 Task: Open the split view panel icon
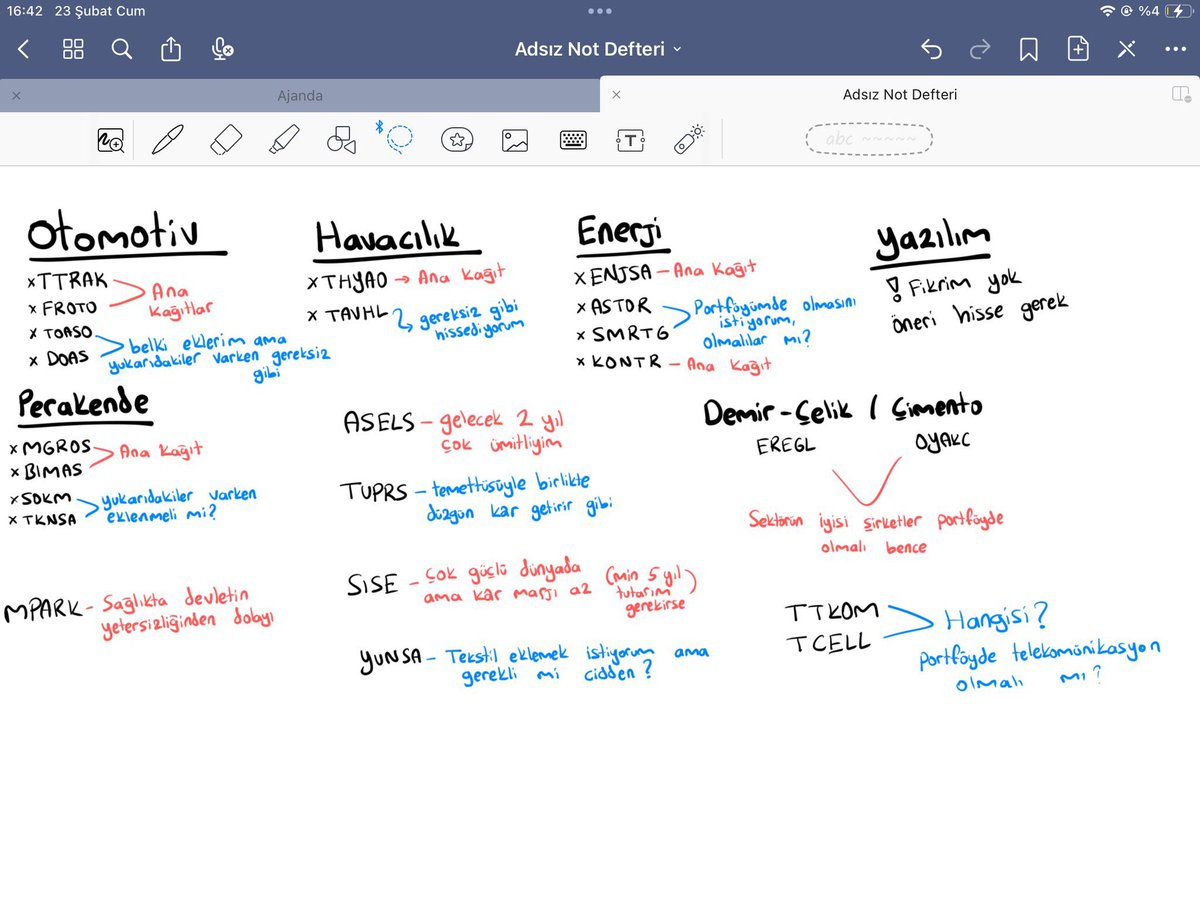pos(1181,94)
